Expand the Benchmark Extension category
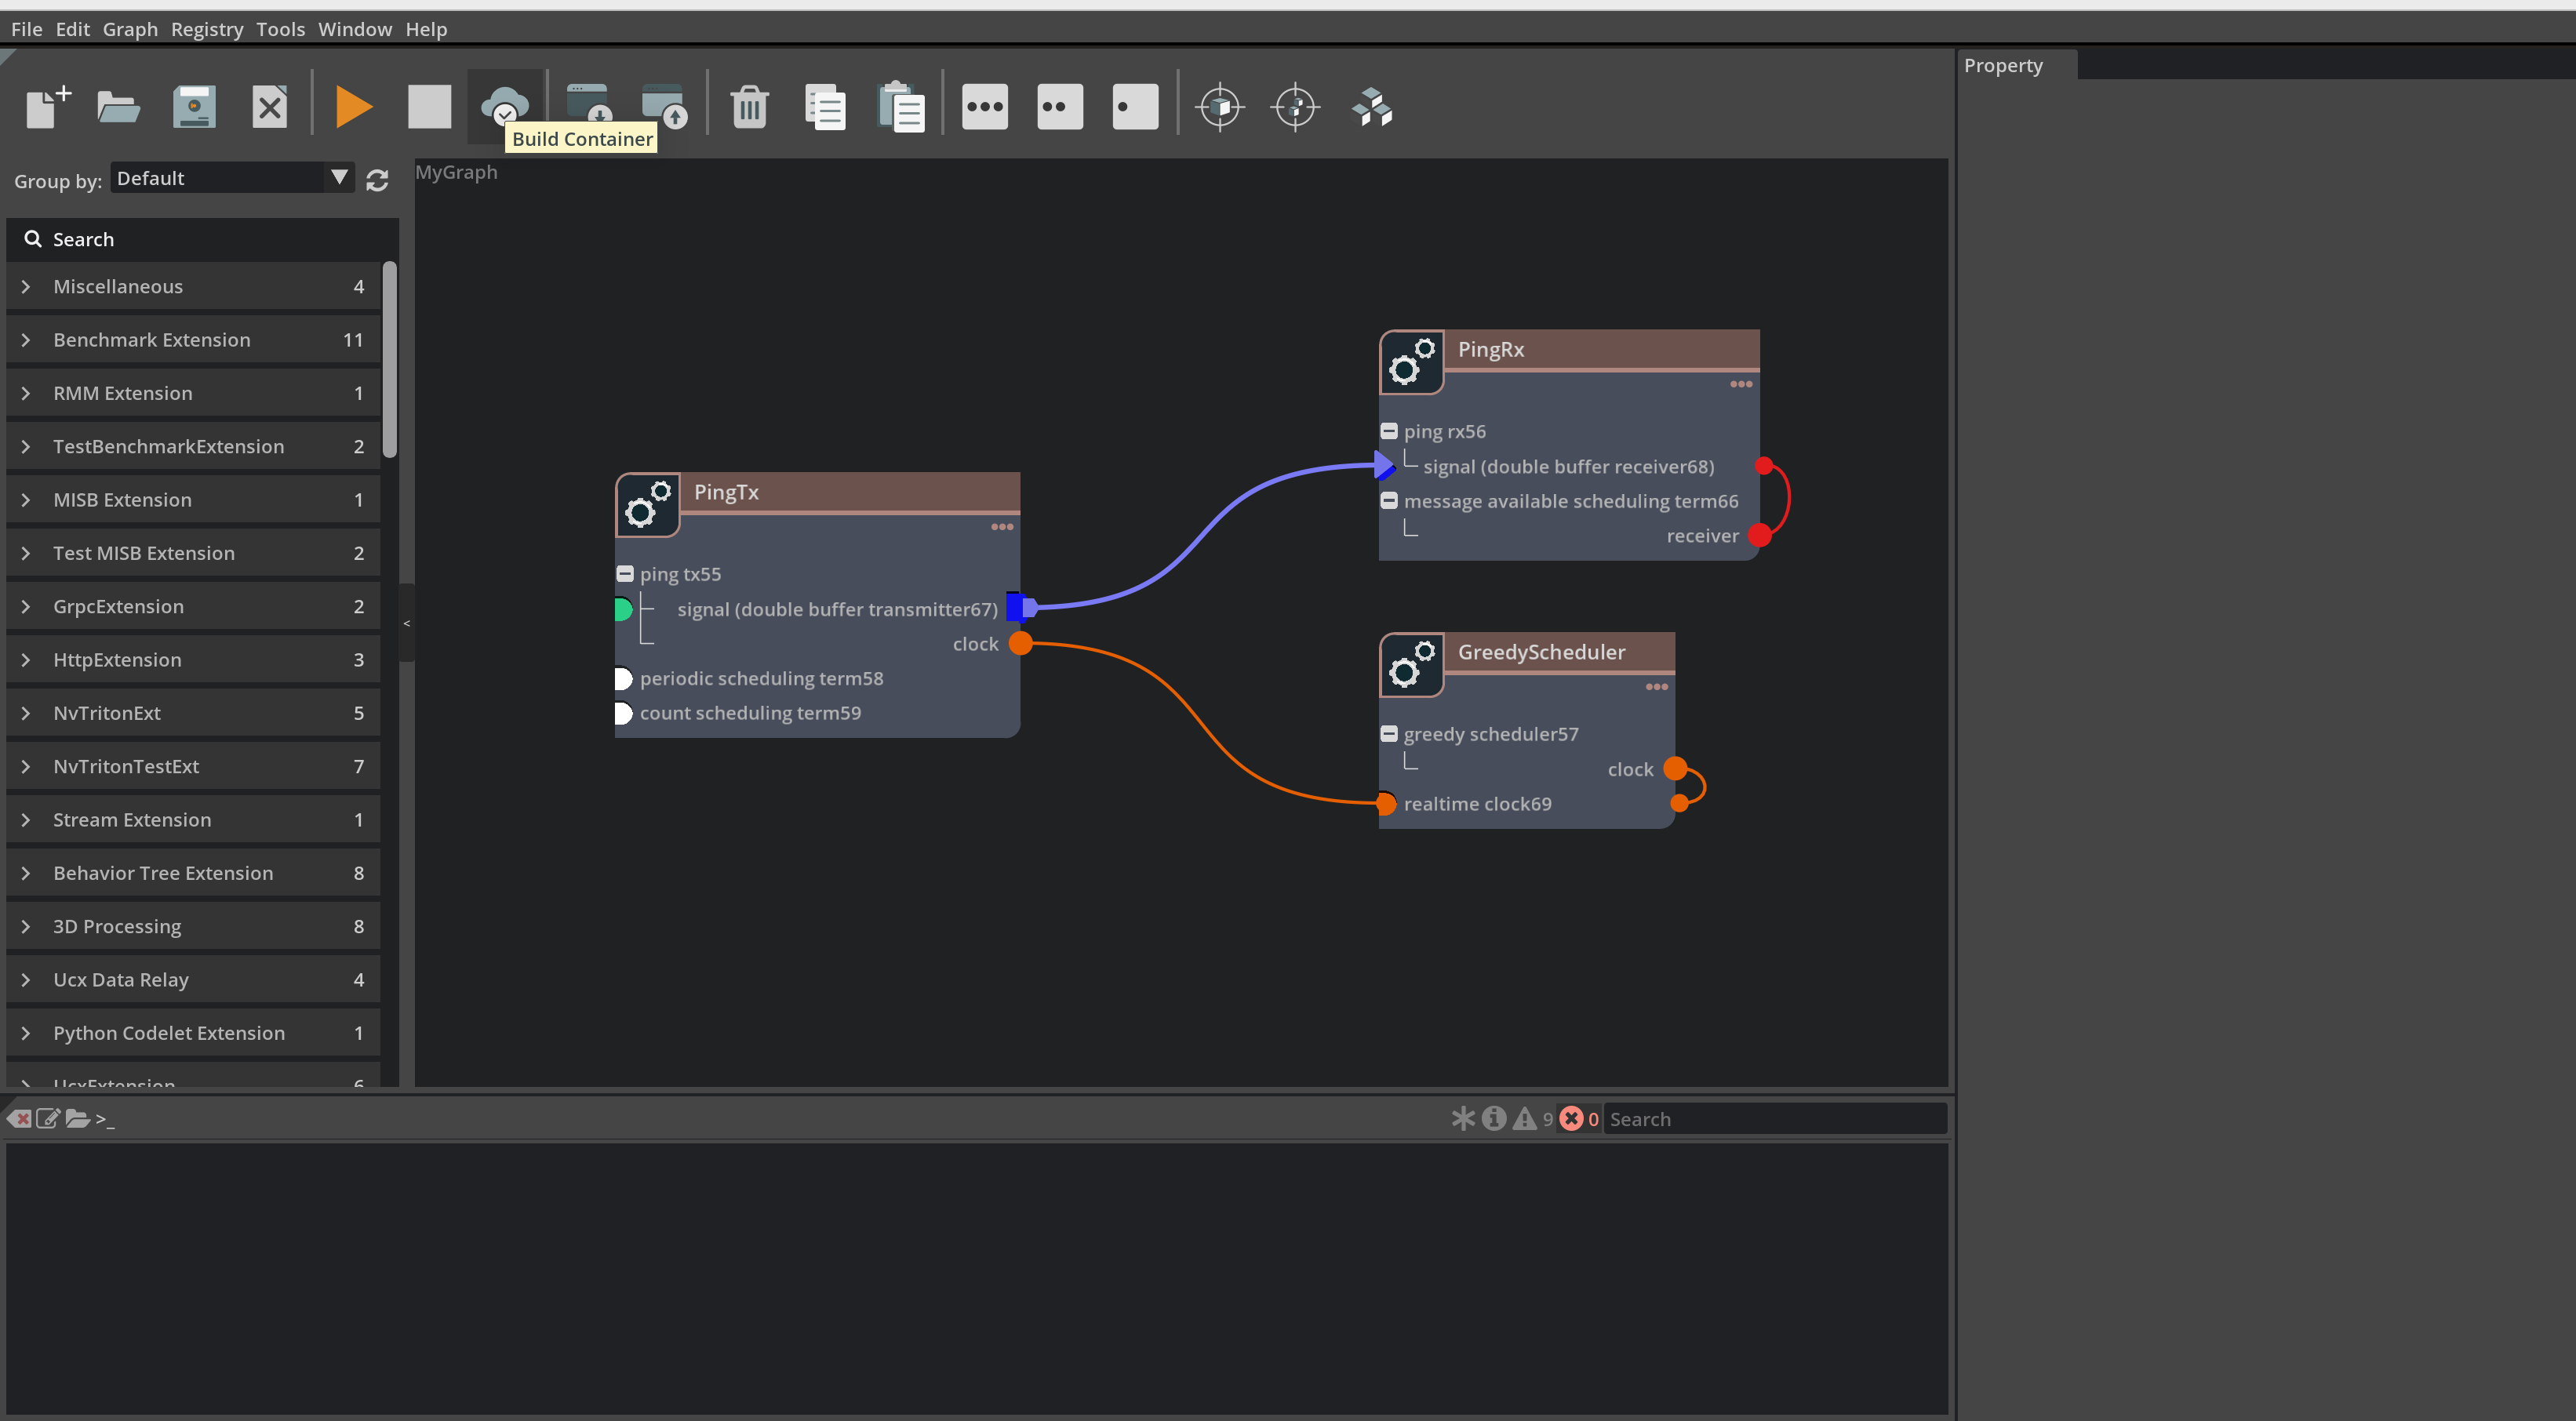The image size is (2576, 1421). 193,339
